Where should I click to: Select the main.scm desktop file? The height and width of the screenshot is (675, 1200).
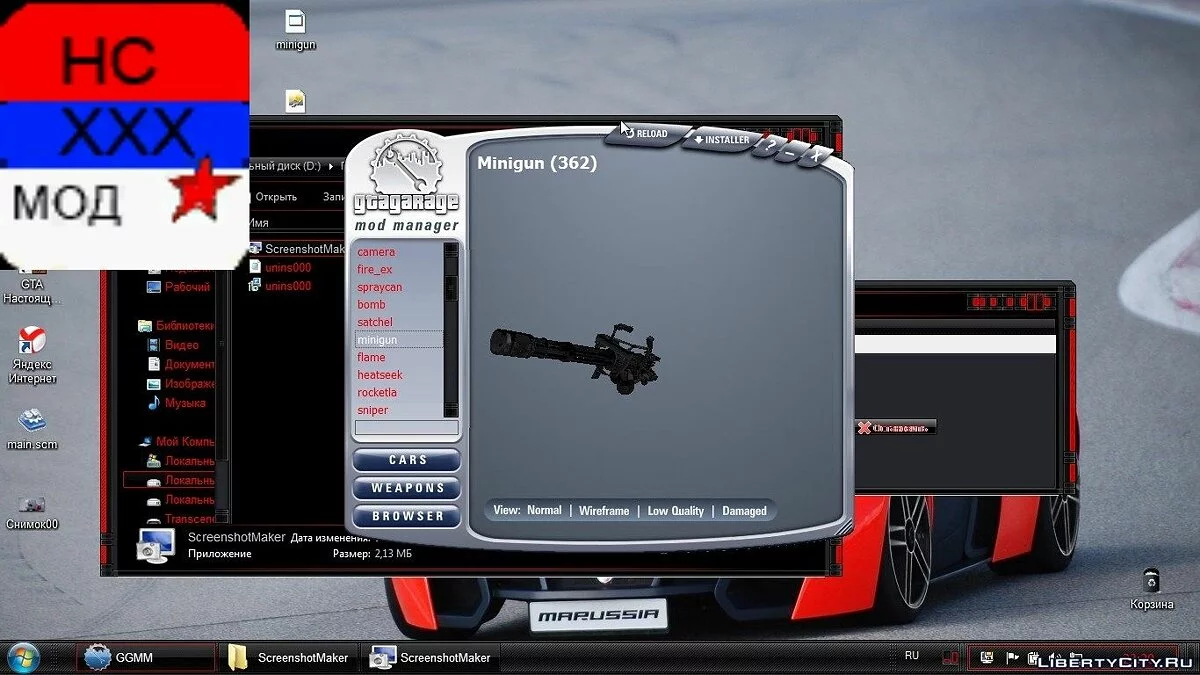point(32,422)
